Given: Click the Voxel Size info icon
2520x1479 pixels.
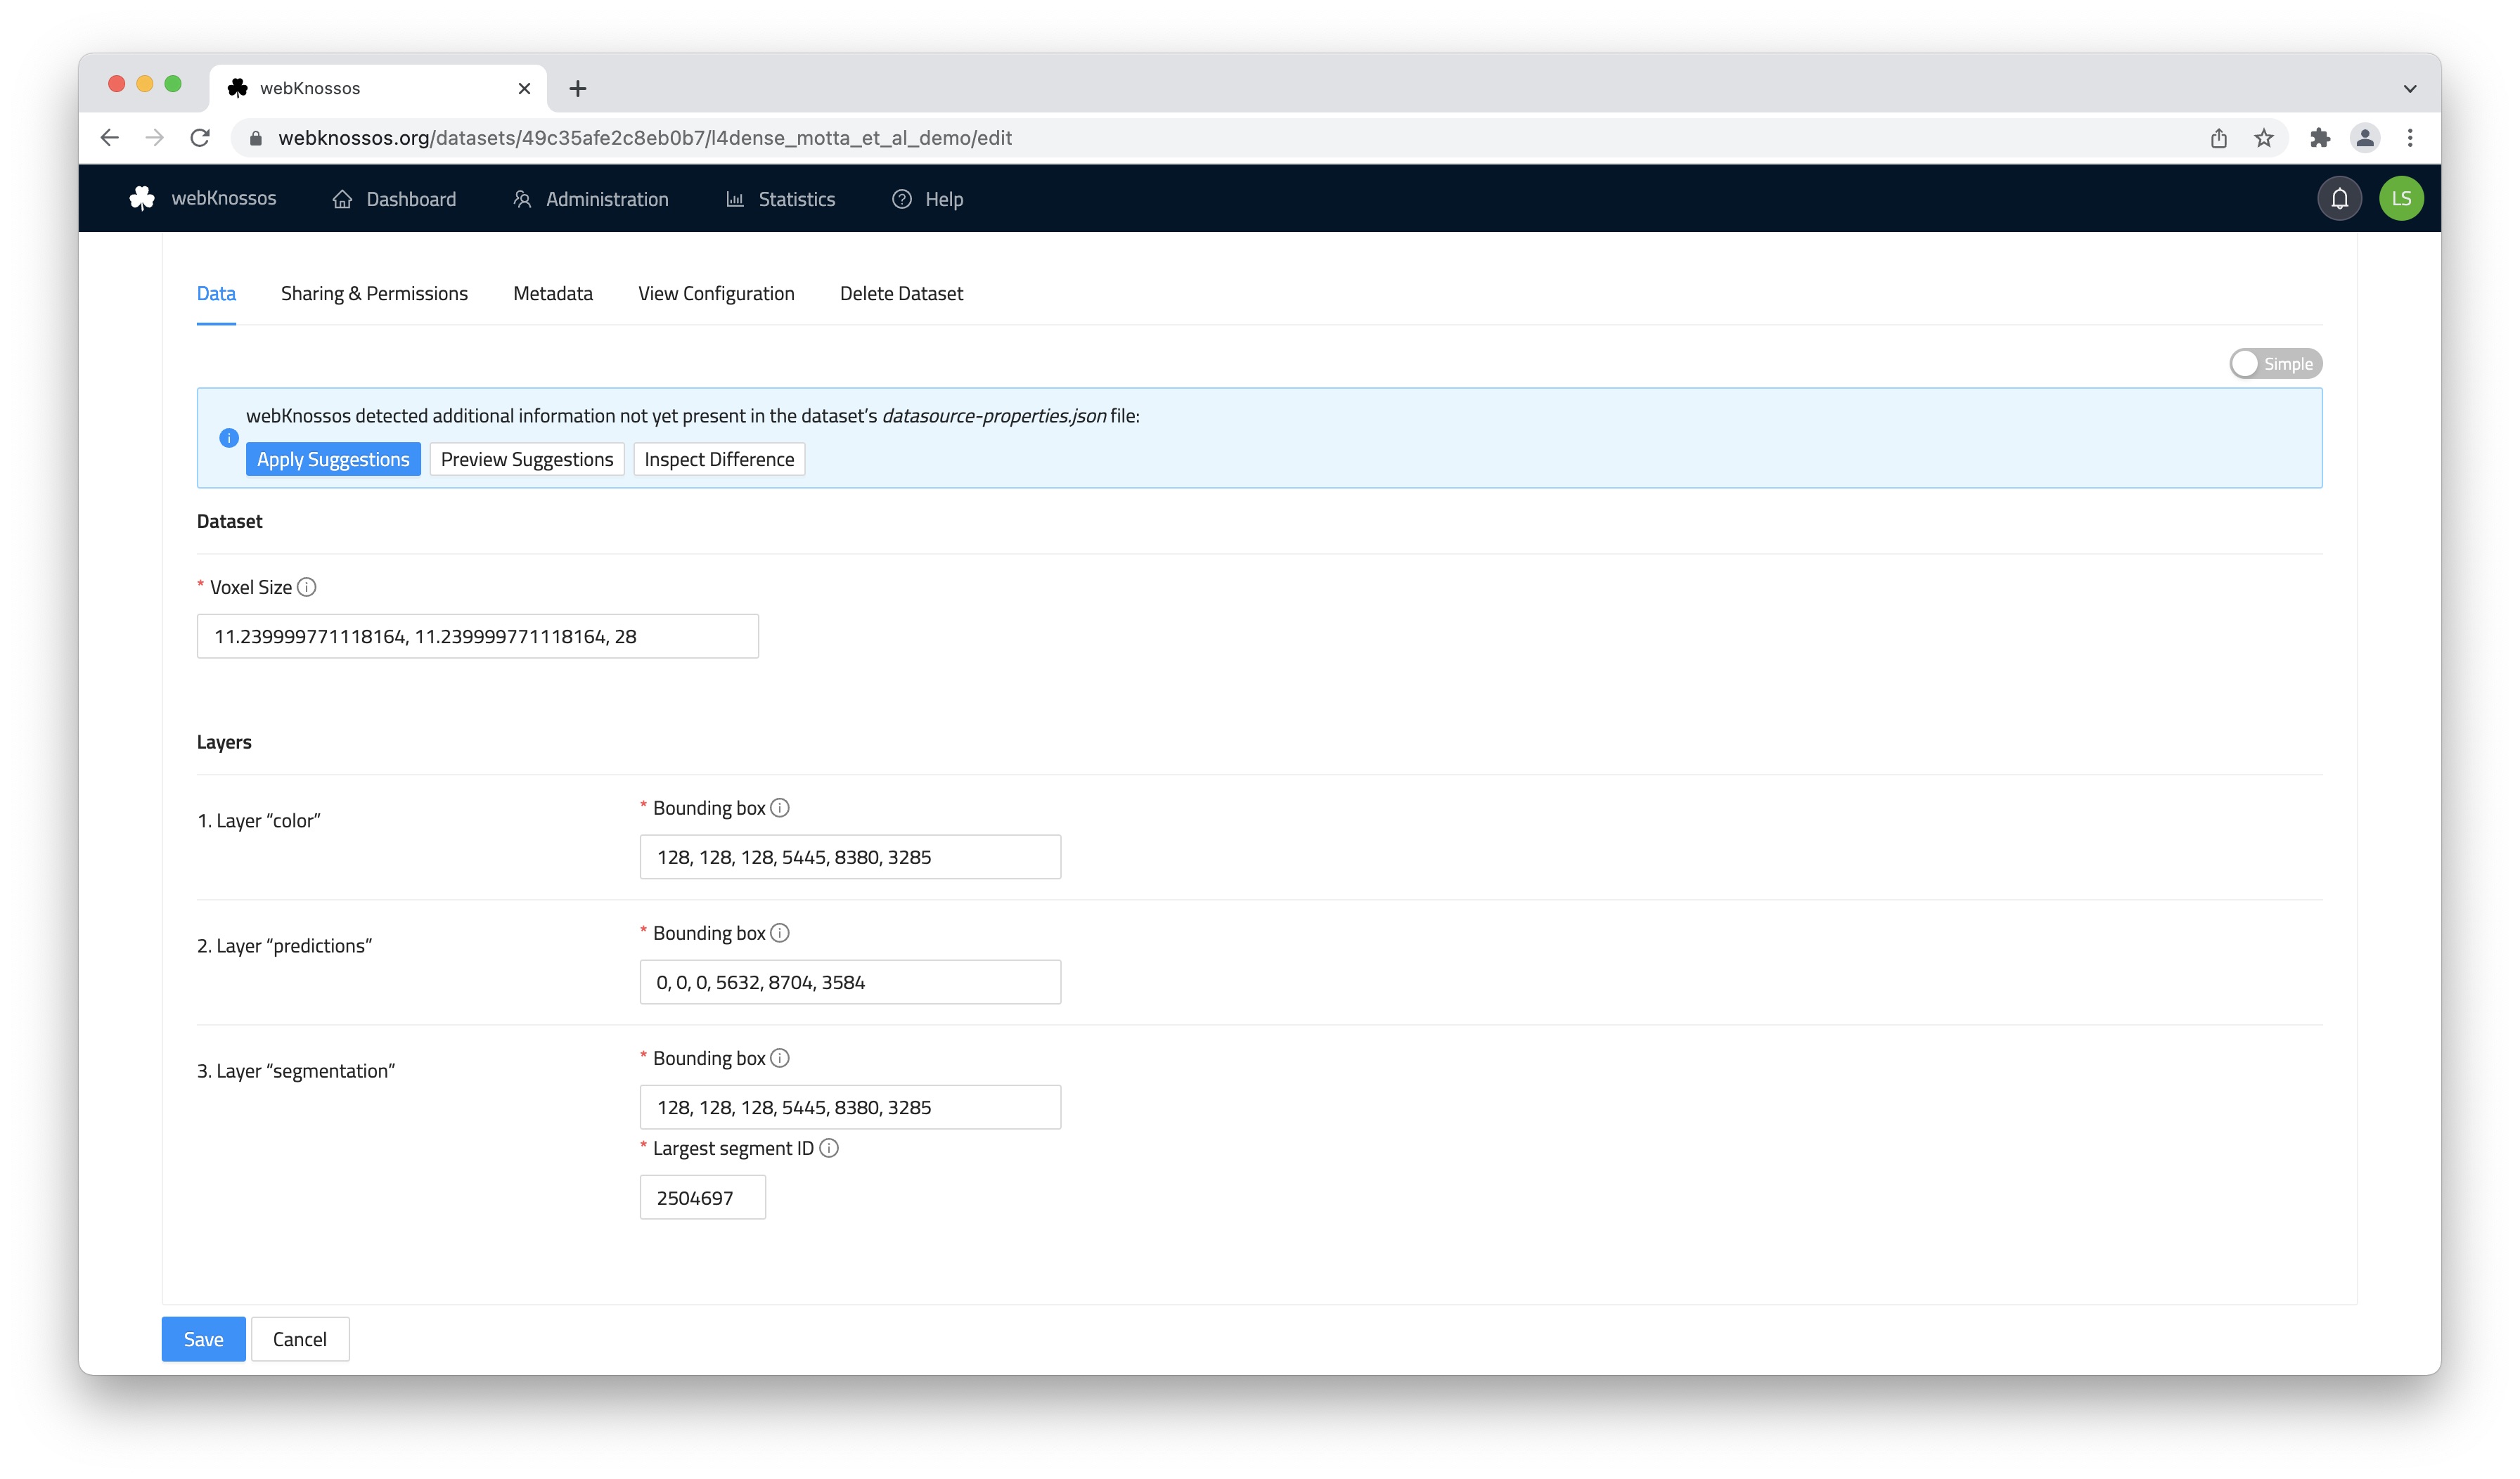Looking at the screenshot, I should [307, 587].
